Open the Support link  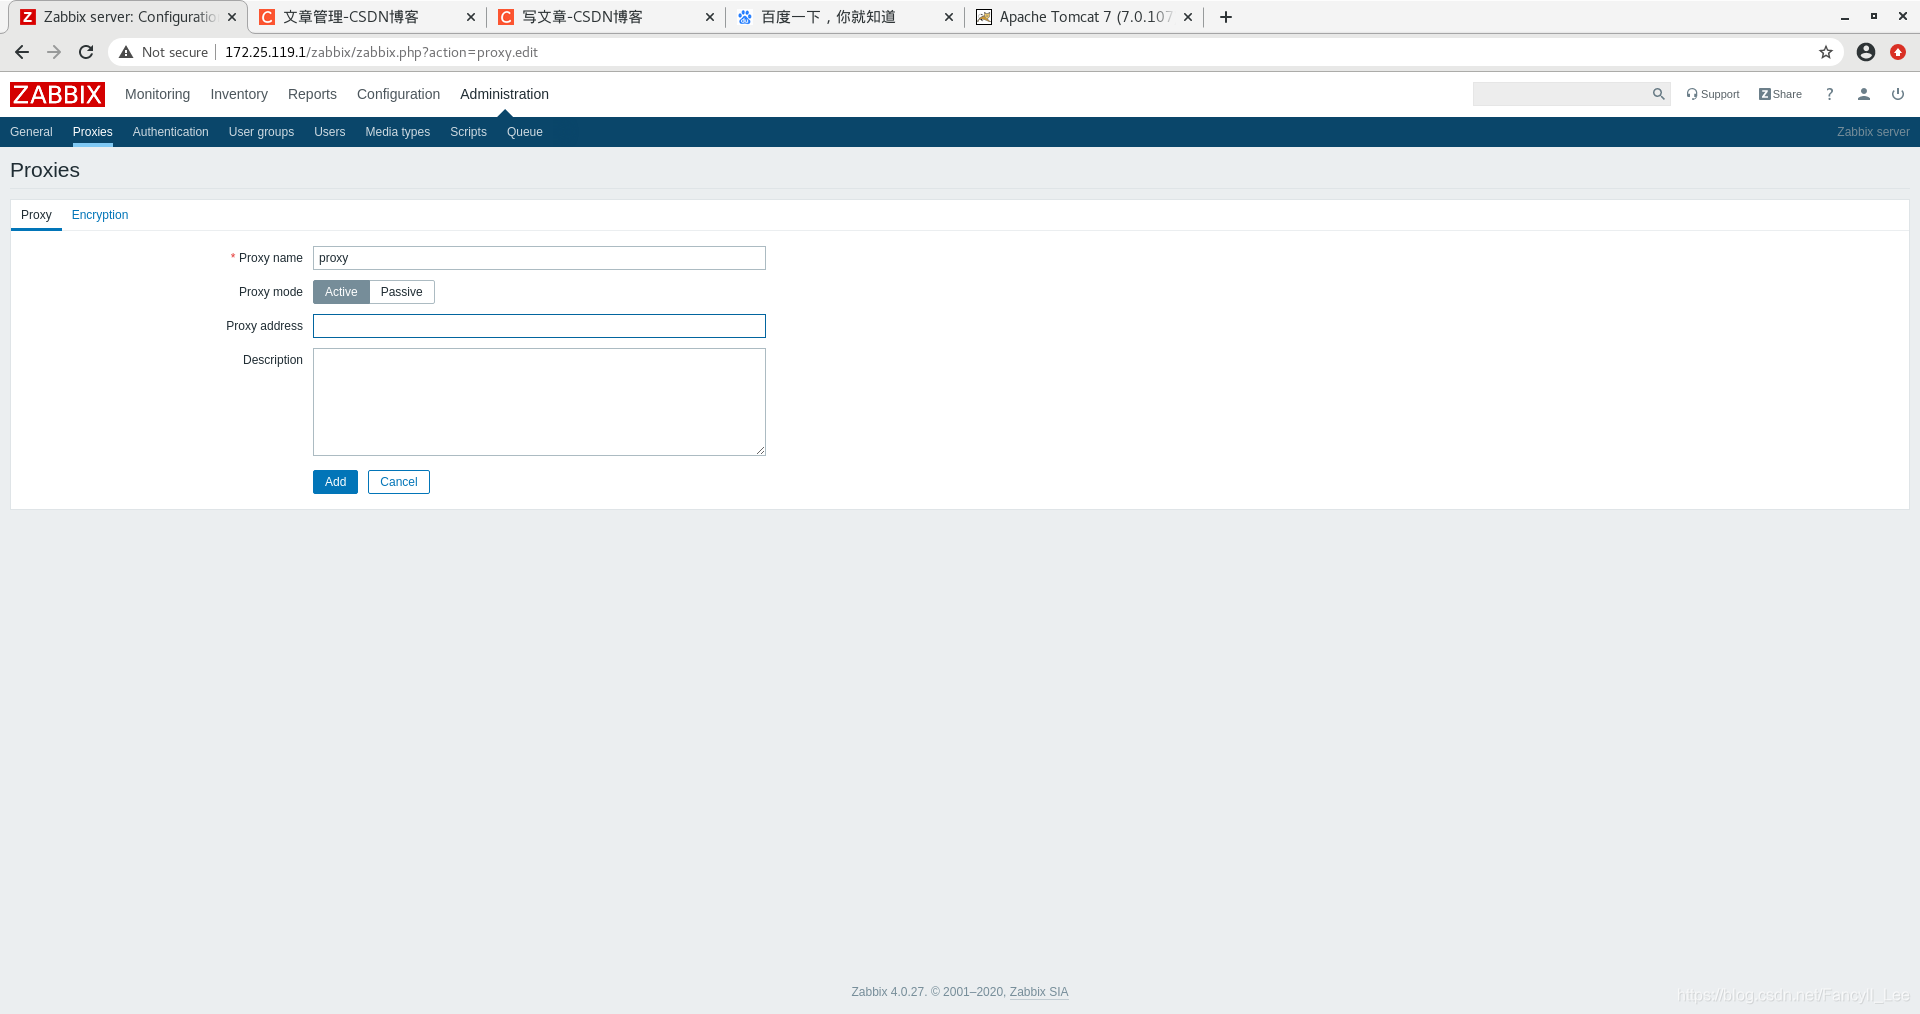(x=1713, y=94)
